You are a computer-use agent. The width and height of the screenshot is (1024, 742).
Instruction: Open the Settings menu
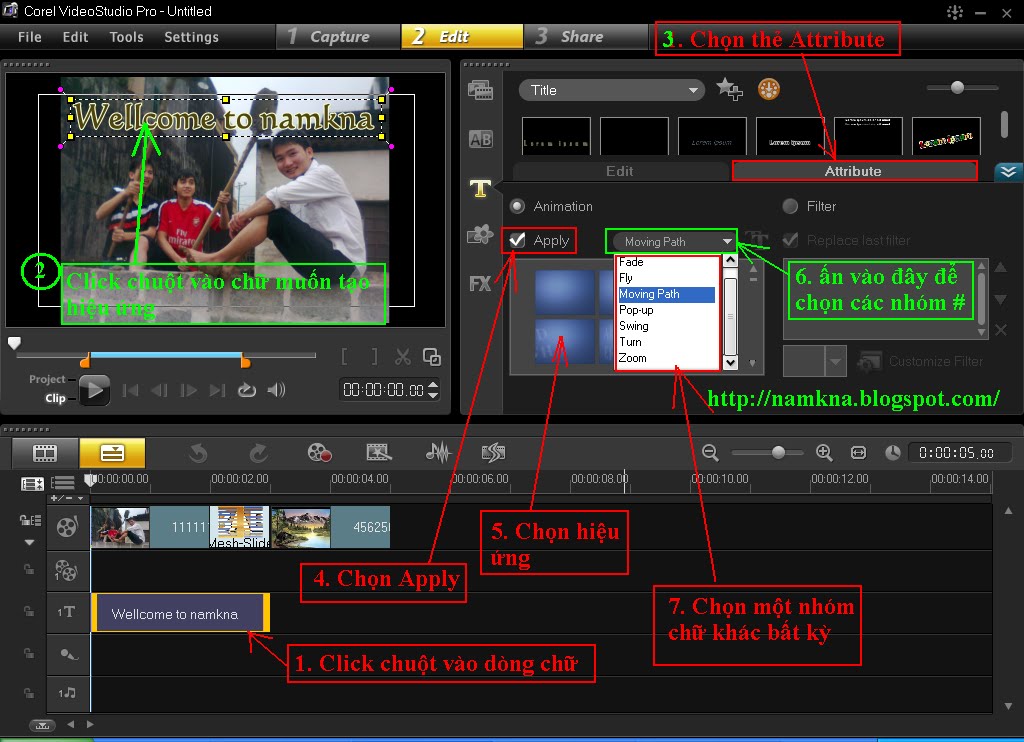point(191,37)
